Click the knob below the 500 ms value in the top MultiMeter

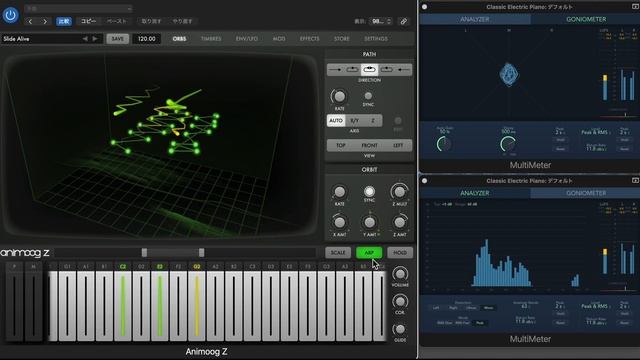[x=508, y=144]
